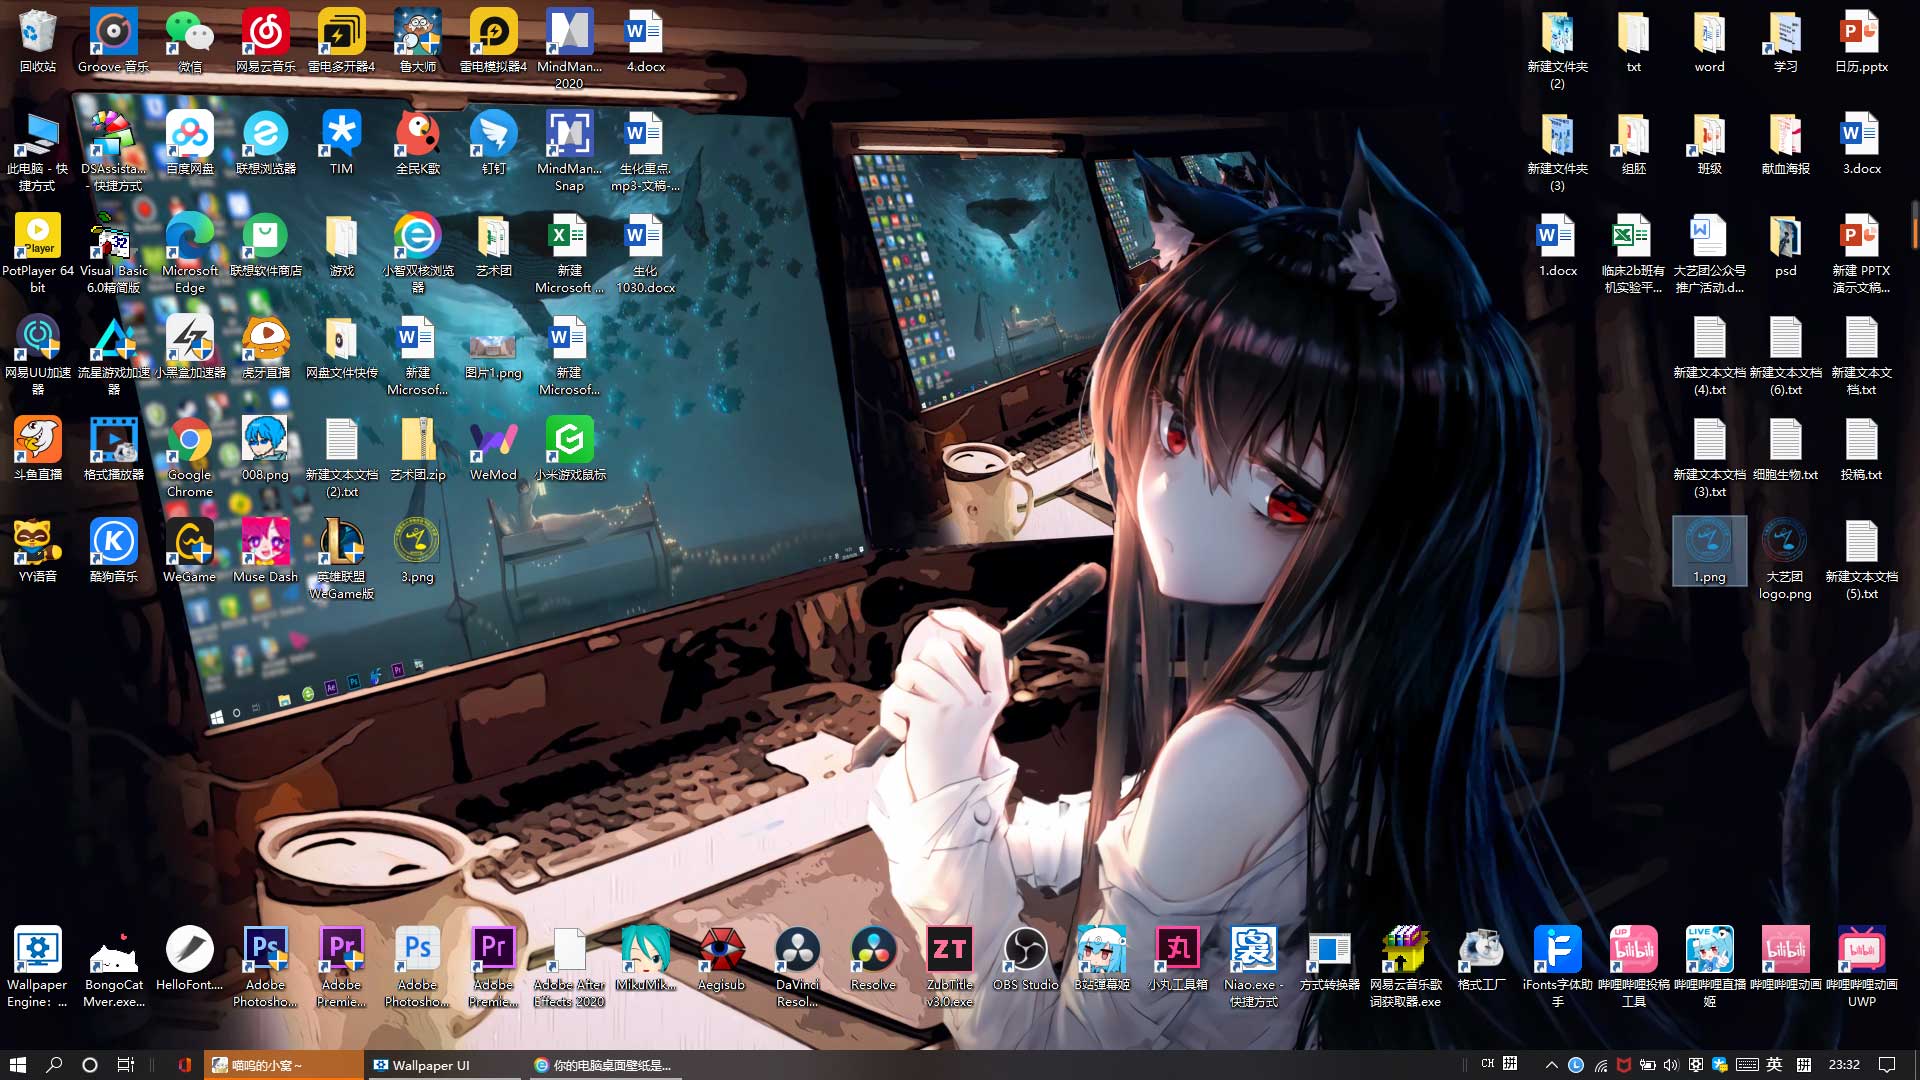Select the 小米游戏鼠标 desktop icon
Image resolution: width=1920 pixels, height=1080 pixels.
(x=569, y=450)
